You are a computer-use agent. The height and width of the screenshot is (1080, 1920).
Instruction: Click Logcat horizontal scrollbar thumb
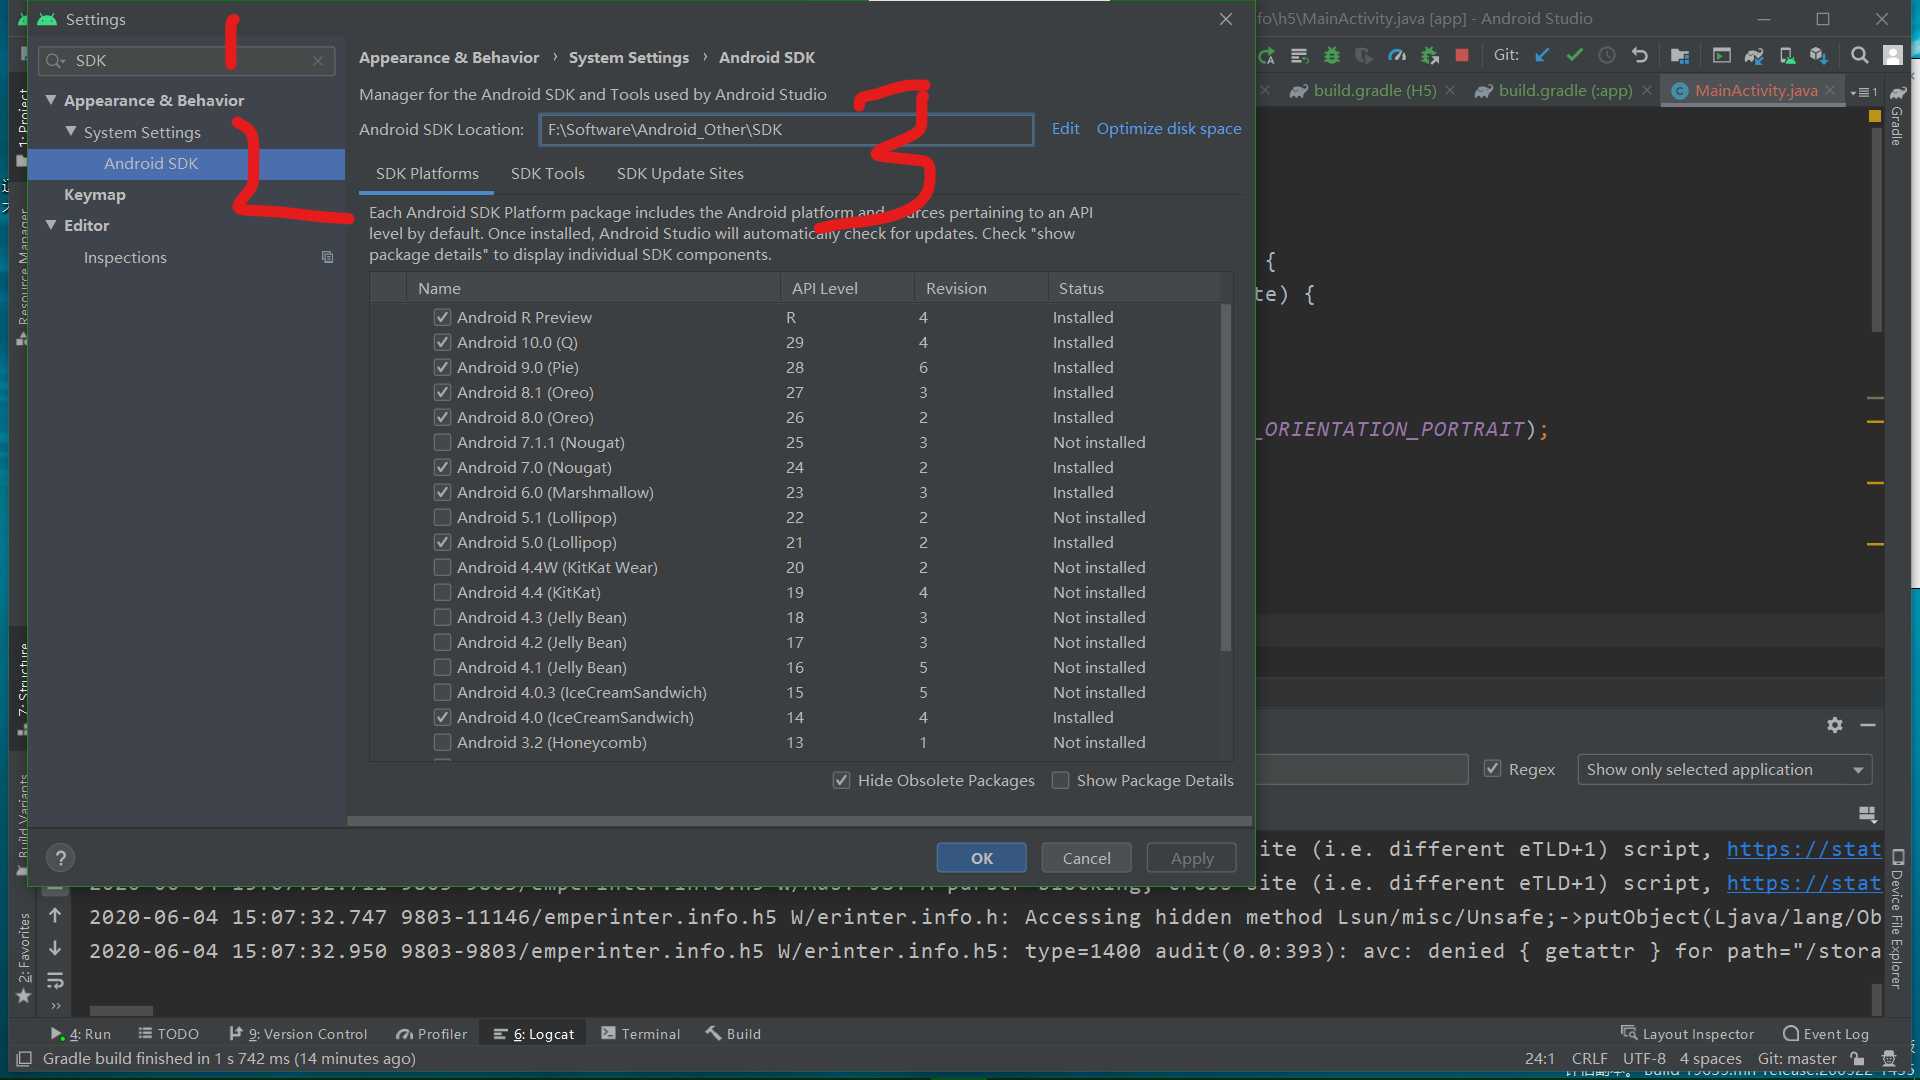point(121,1011)
